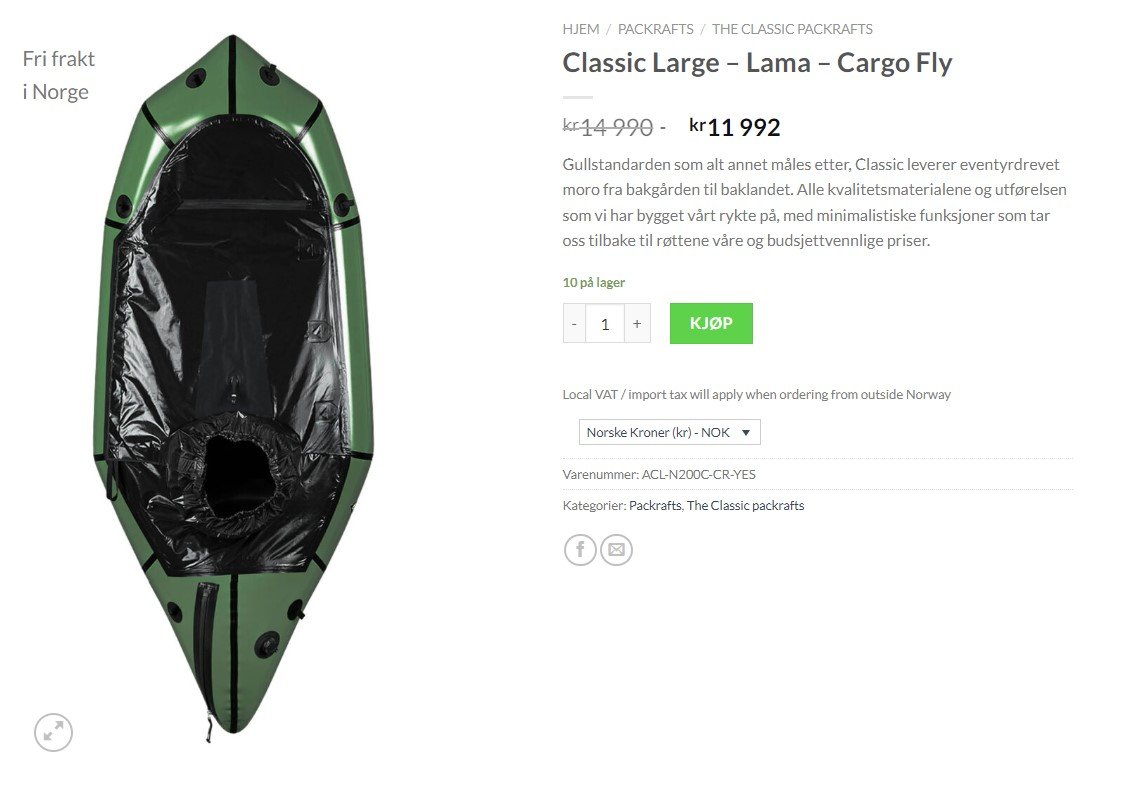Image resolution: width=1124 pixels, height=790 pixels.
Task: Click the quantity number field
Action: tap(605, 324)
